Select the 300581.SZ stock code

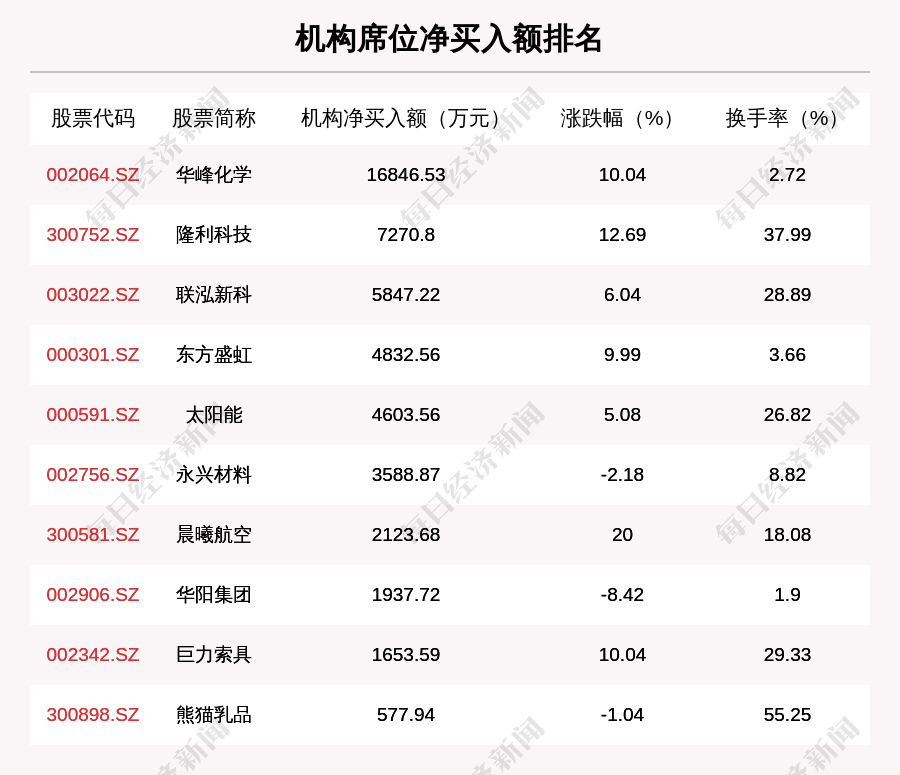click(93, 535)
